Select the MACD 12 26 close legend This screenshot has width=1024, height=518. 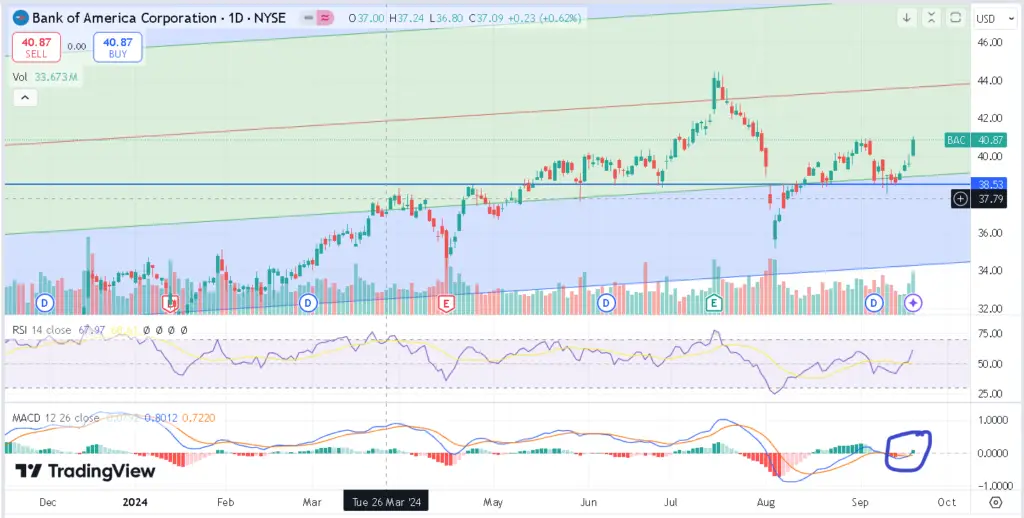click(x=56, y=418)
